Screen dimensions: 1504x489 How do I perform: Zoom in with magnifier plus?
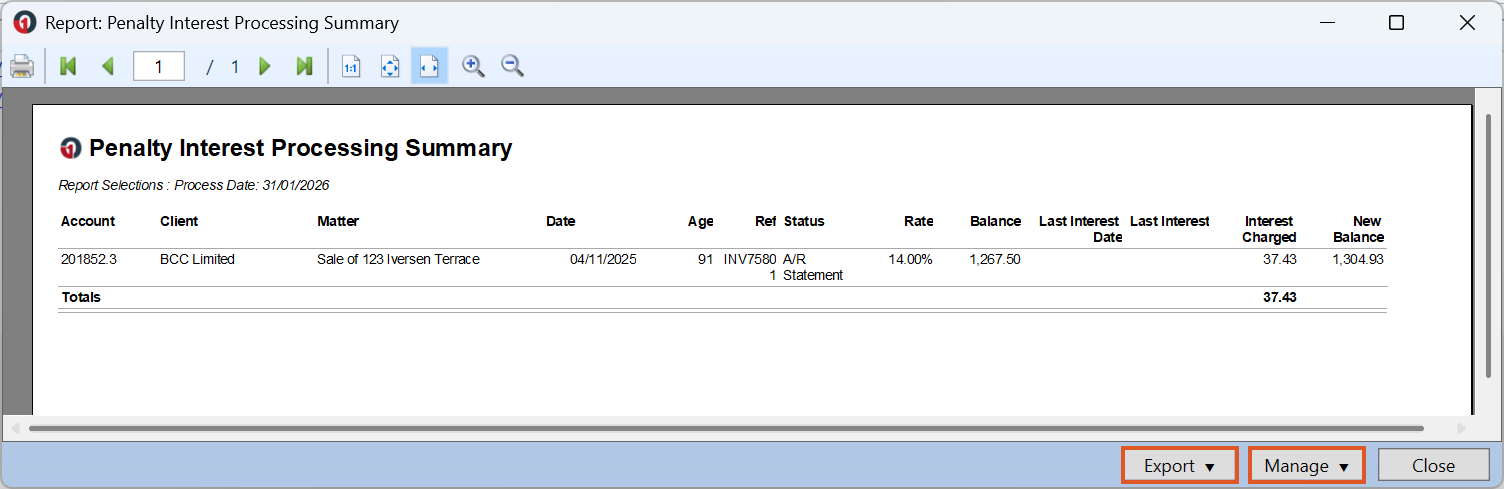[x=473, y=67]
